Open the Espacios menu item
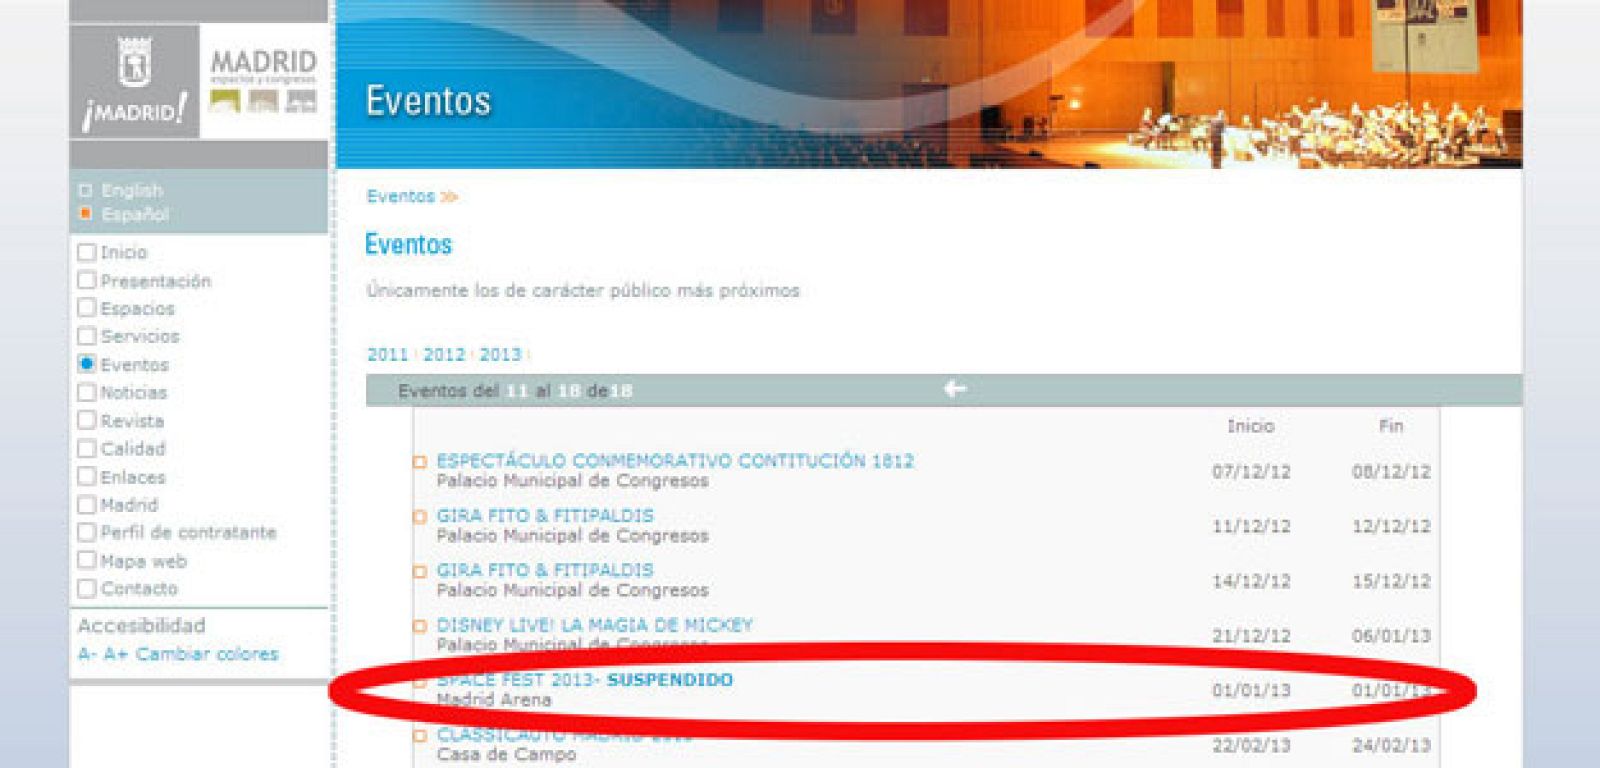 tap(137, 309)
